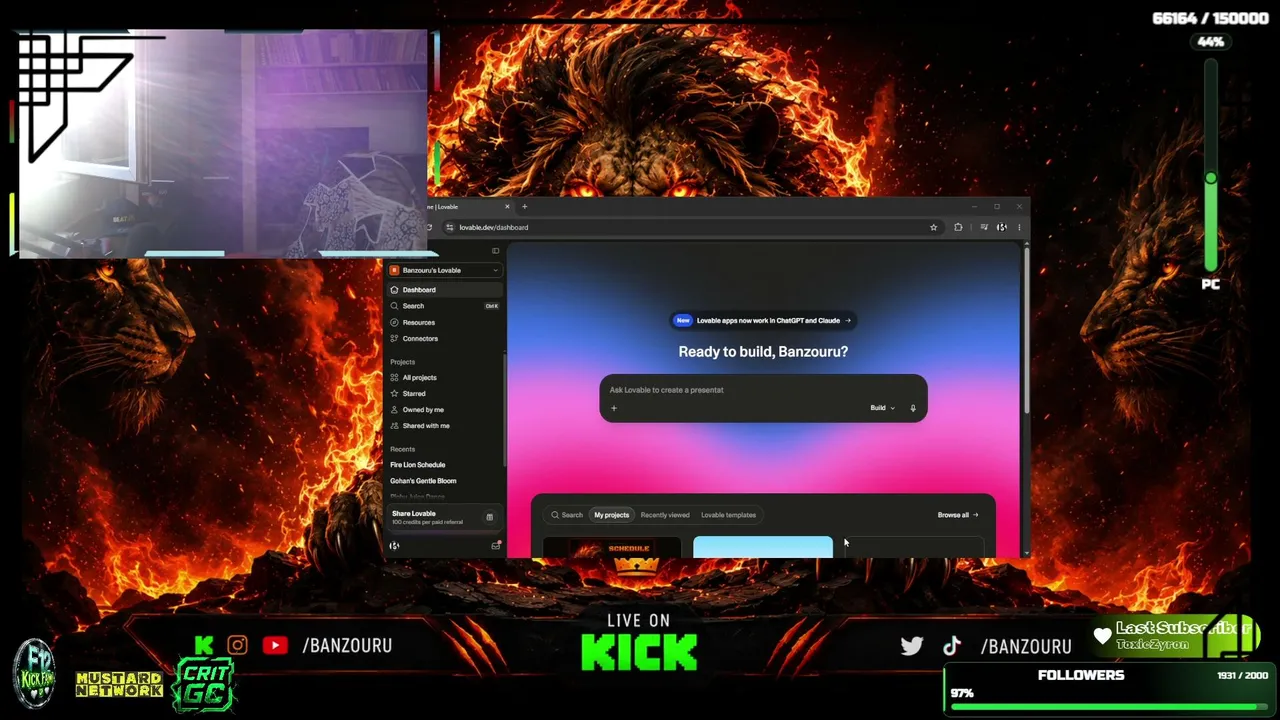Viewport: 1280px width, 720px height.
Task: Show All projects in the sidebar
Action: (x=444, y=377)
